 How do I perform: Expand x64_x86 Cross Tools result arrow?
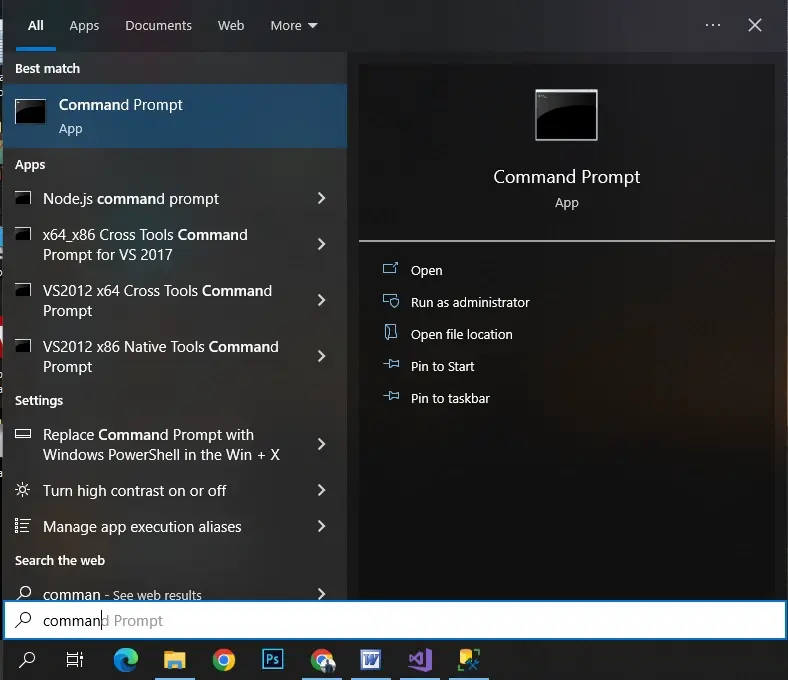(x=322, y=244)
